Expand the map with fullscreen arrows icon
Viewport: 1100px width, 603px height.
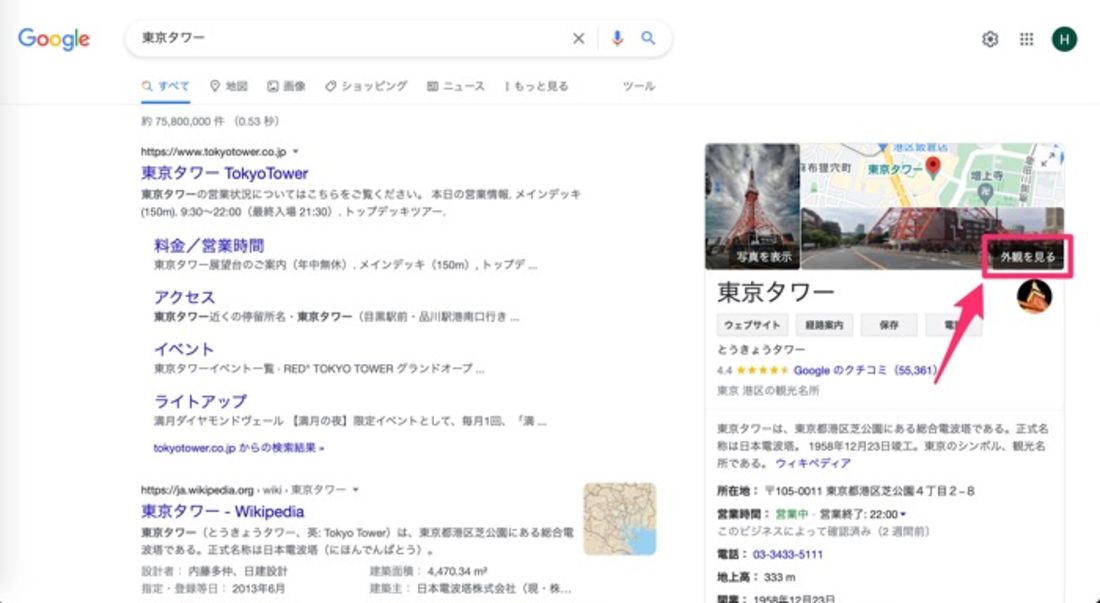click(1048, 159)
